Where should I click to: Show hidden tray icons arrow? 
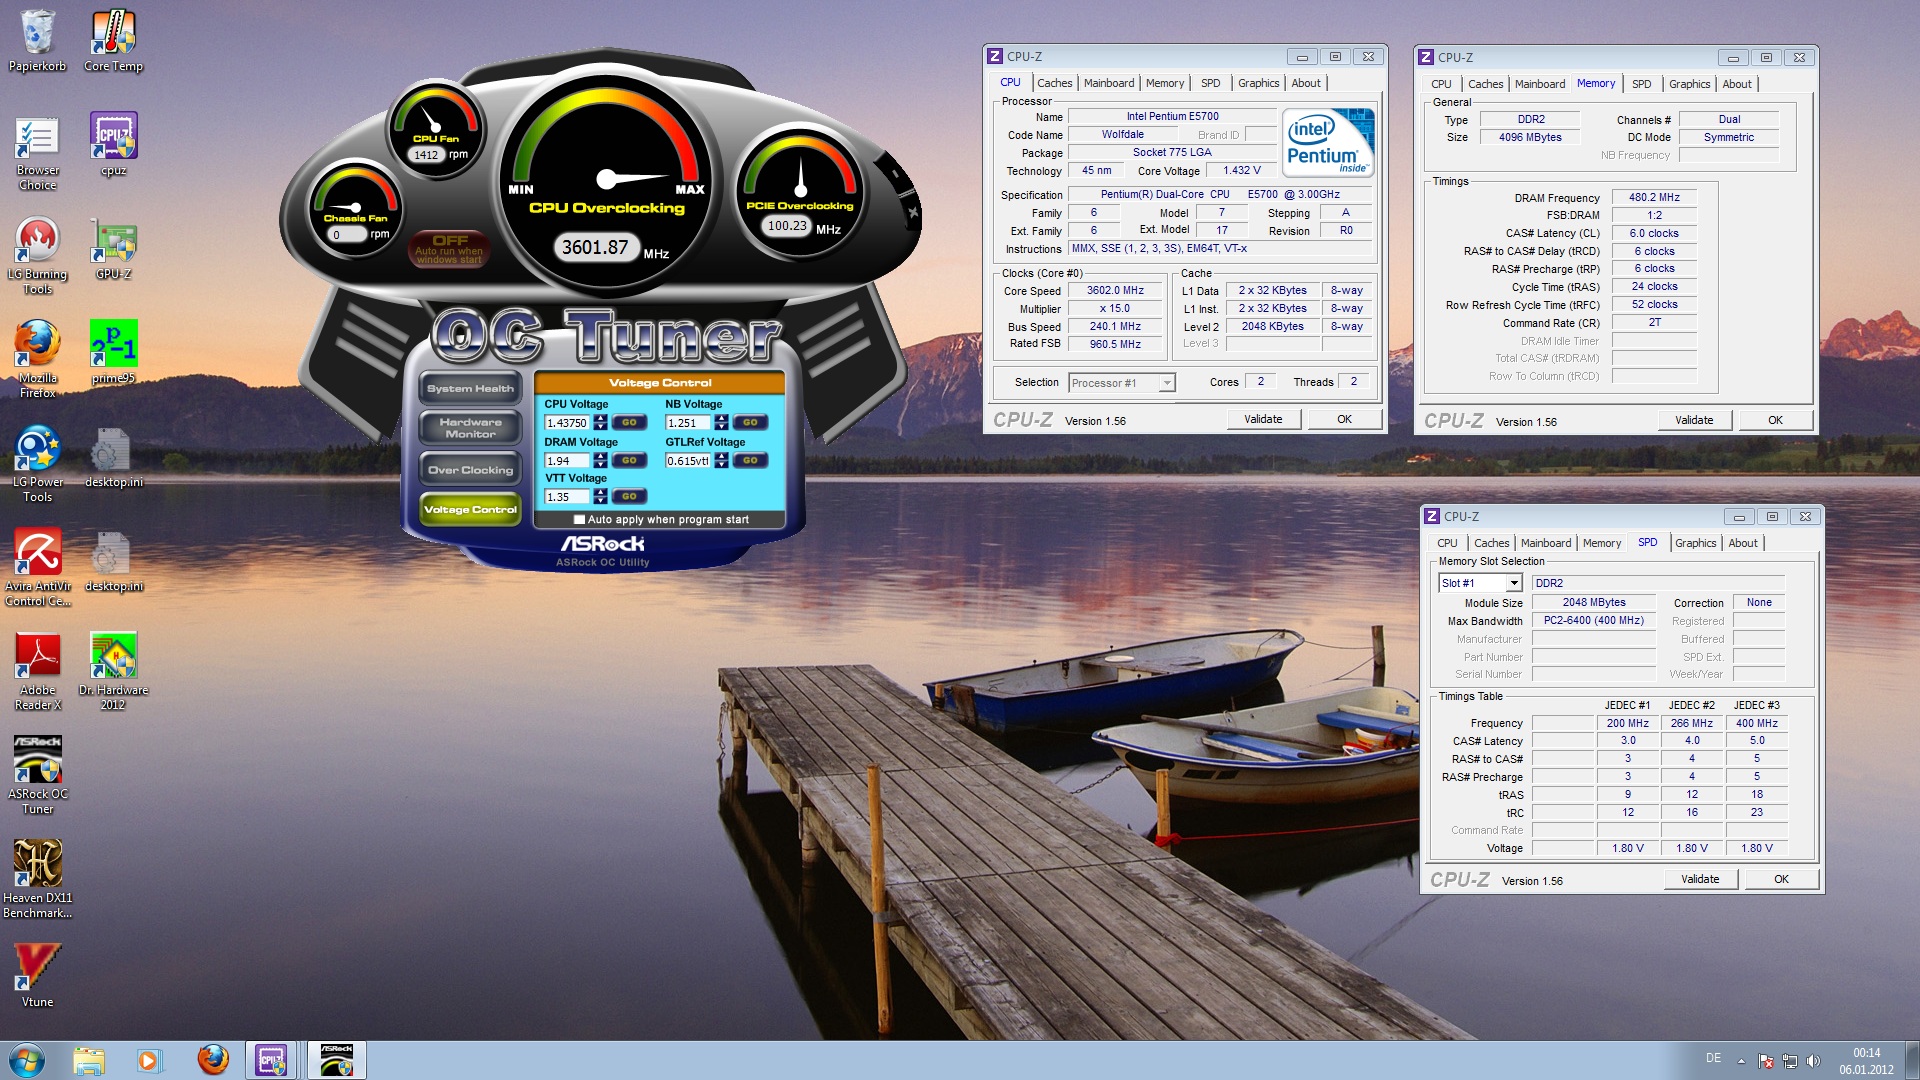pos(1741,1061)
